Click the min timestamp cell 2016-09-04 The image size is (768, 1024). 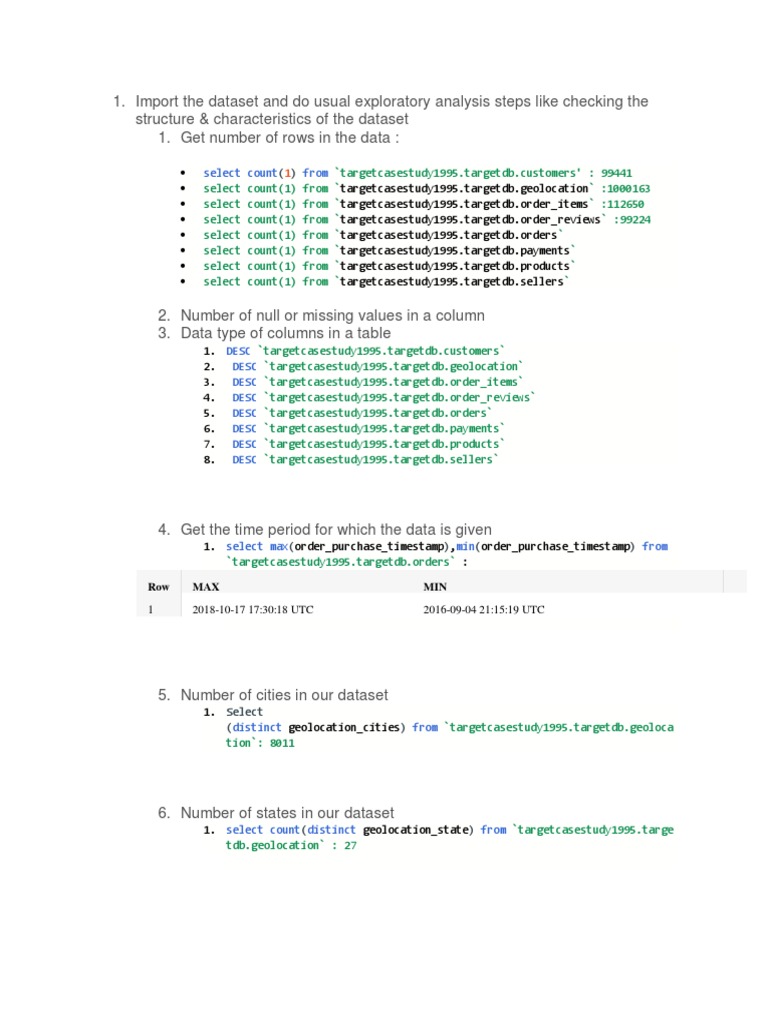click(x=484, y=609)
